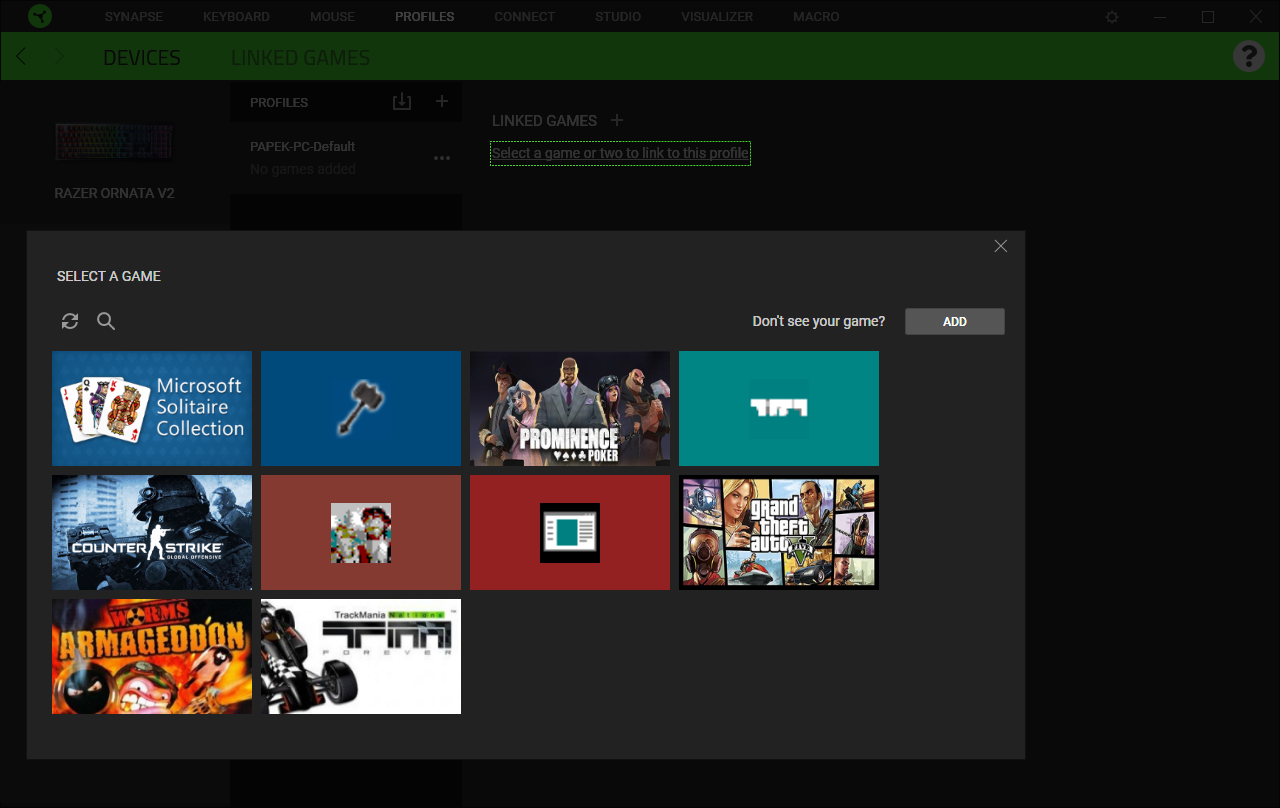Screen dimensions: 1280x808
Task: Click the LINKED GAMES section heading
Action: click(544, 120)
